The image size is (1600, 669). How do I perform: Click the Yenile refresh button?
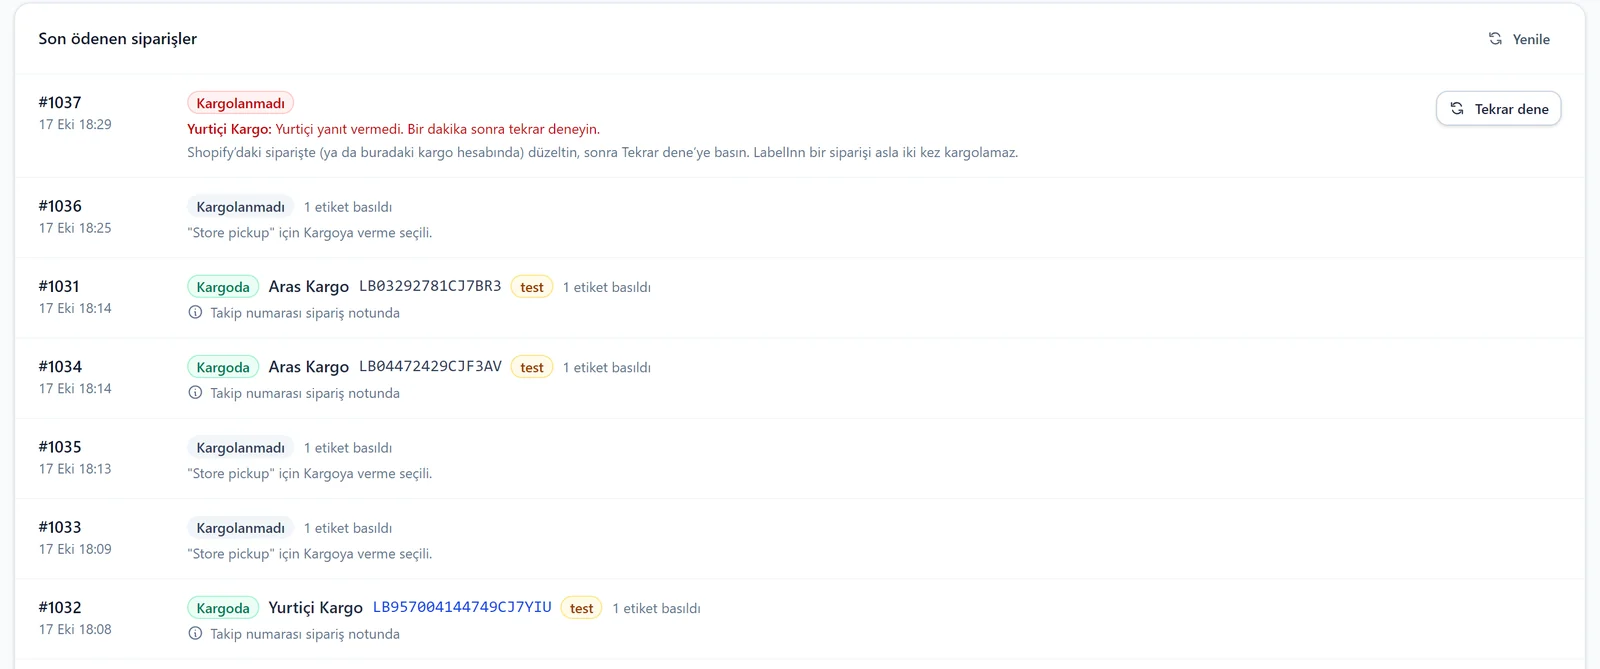click(1519, 39)
